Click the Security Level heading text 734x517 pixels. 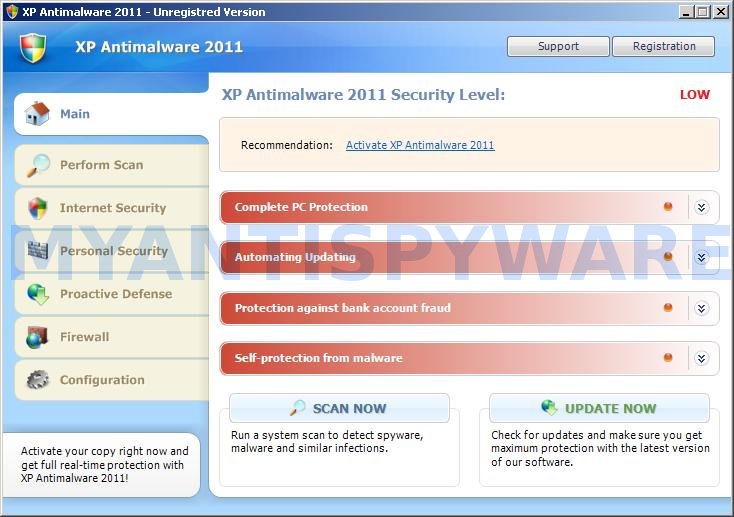[363, 95]
